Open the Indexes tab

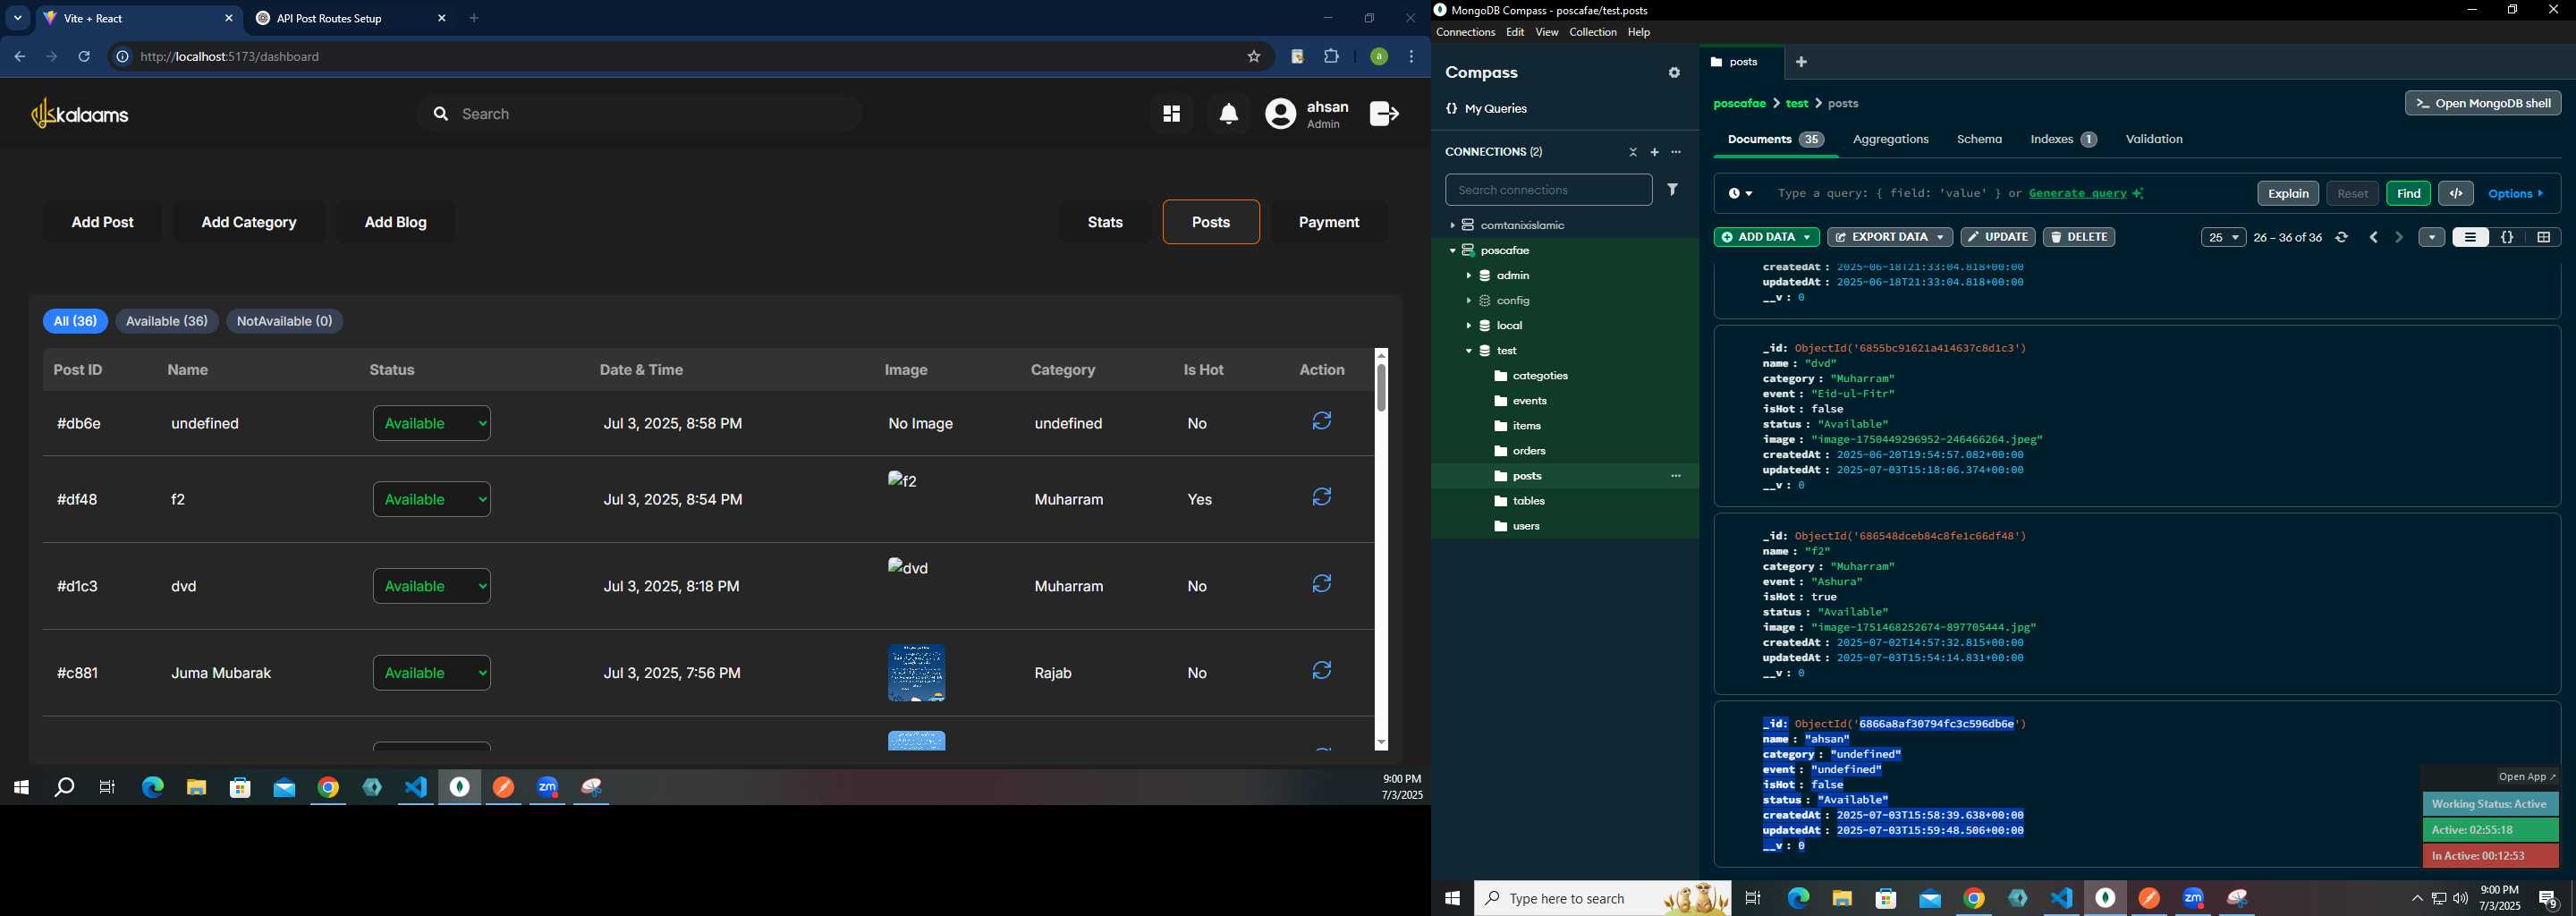(2063, 140)
